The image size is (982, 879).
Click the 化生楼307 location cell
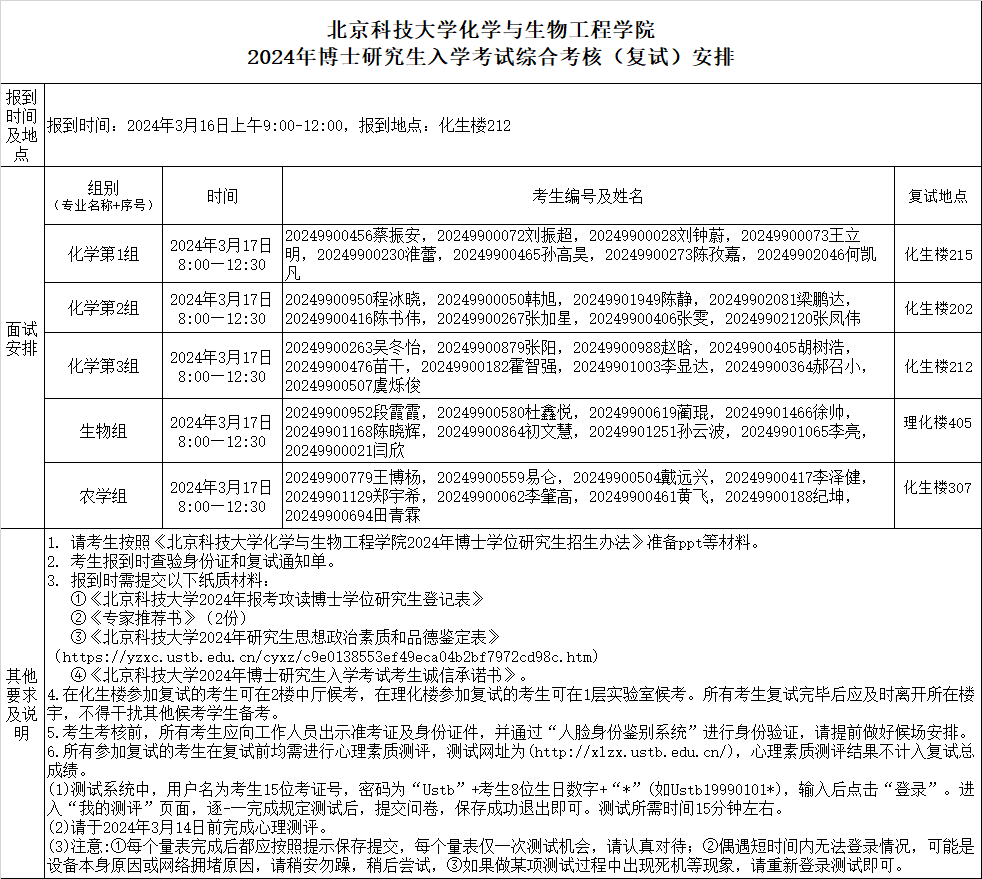937,488
